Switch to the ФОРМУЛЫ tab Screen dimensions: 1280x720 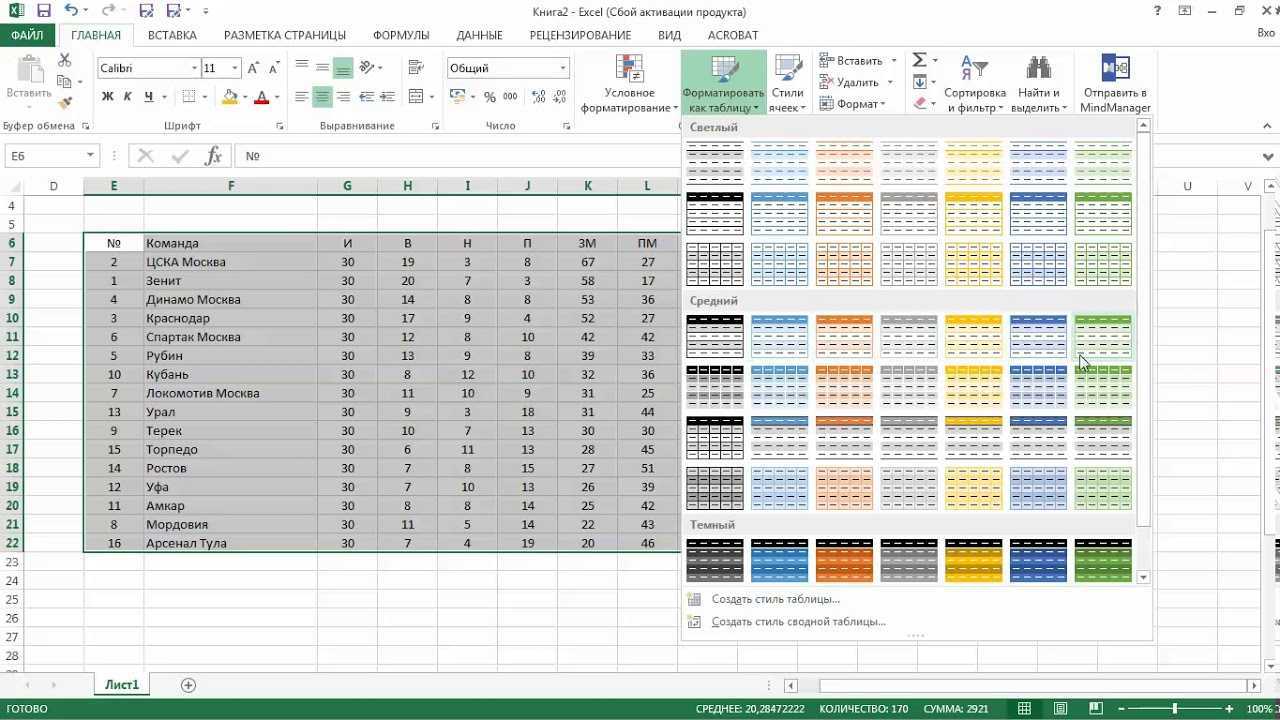[401, 35]
